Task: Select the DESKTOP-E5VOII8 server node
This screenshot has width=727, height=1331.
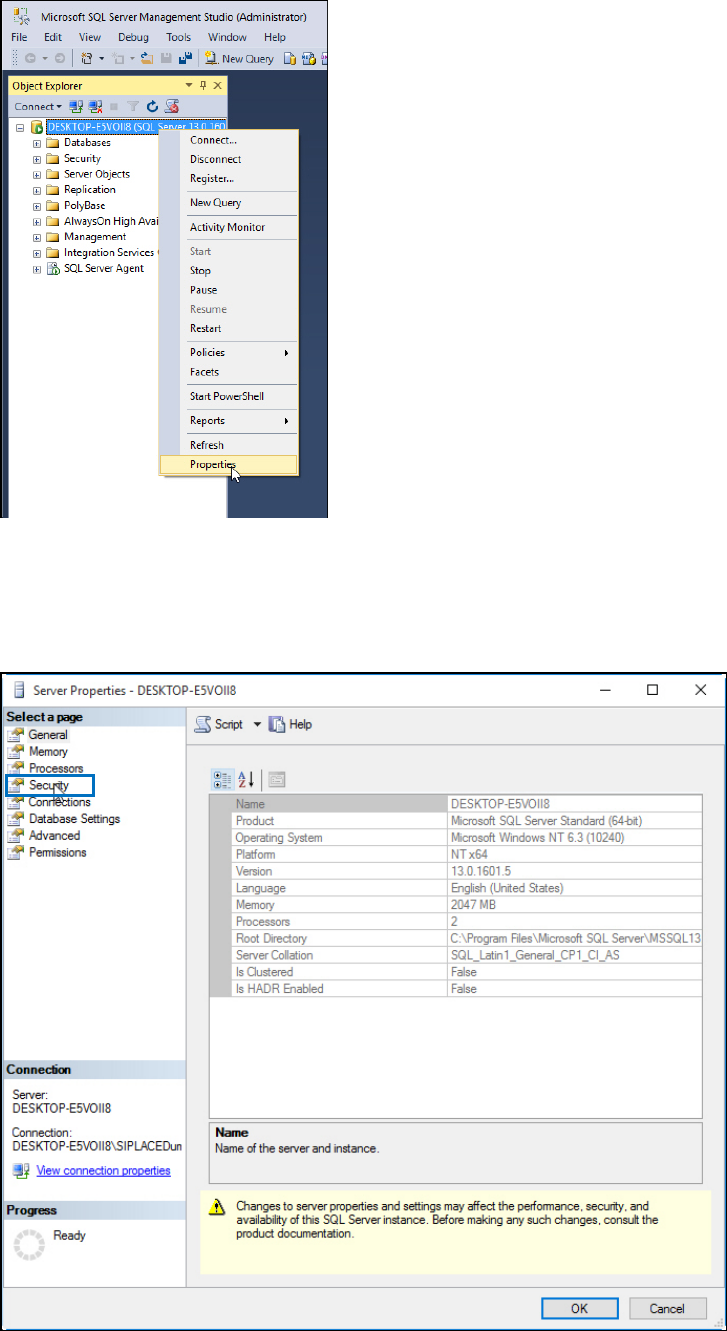Action: pos(136,127)
